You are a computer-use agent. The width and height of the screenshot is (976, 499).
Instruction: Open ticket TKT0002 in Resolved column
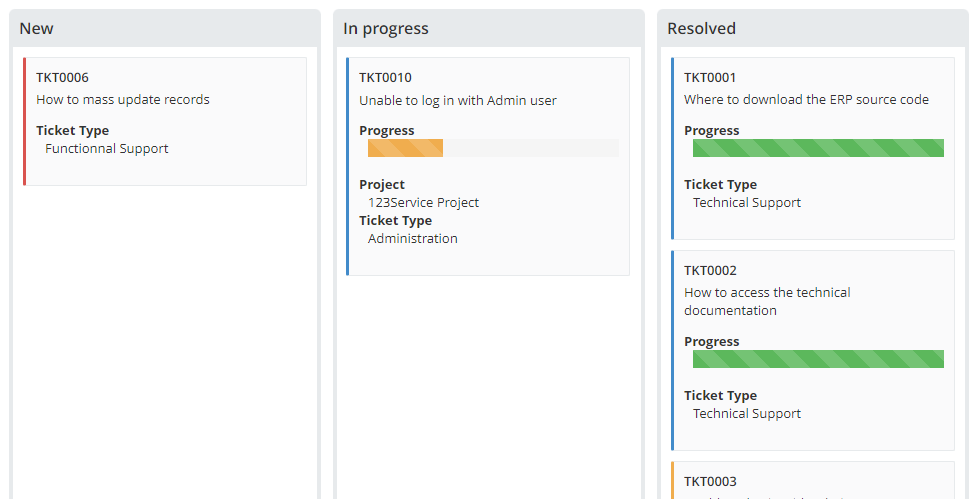813,350
